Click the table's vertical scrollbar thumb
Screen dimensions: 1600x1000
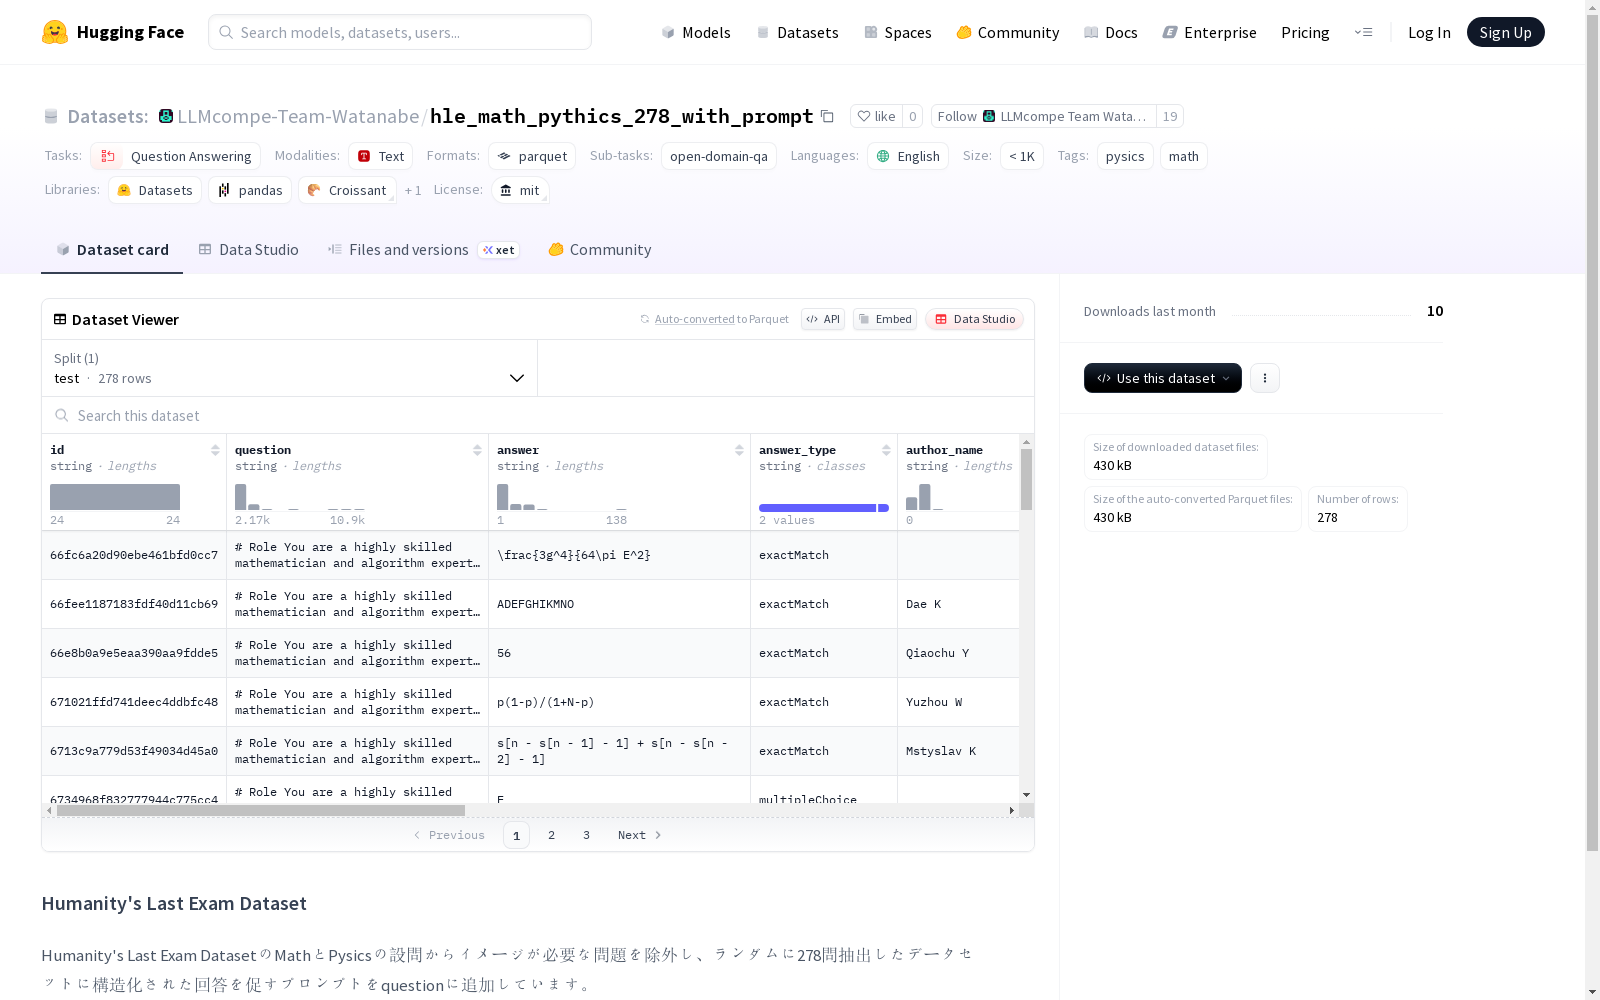1026,479
